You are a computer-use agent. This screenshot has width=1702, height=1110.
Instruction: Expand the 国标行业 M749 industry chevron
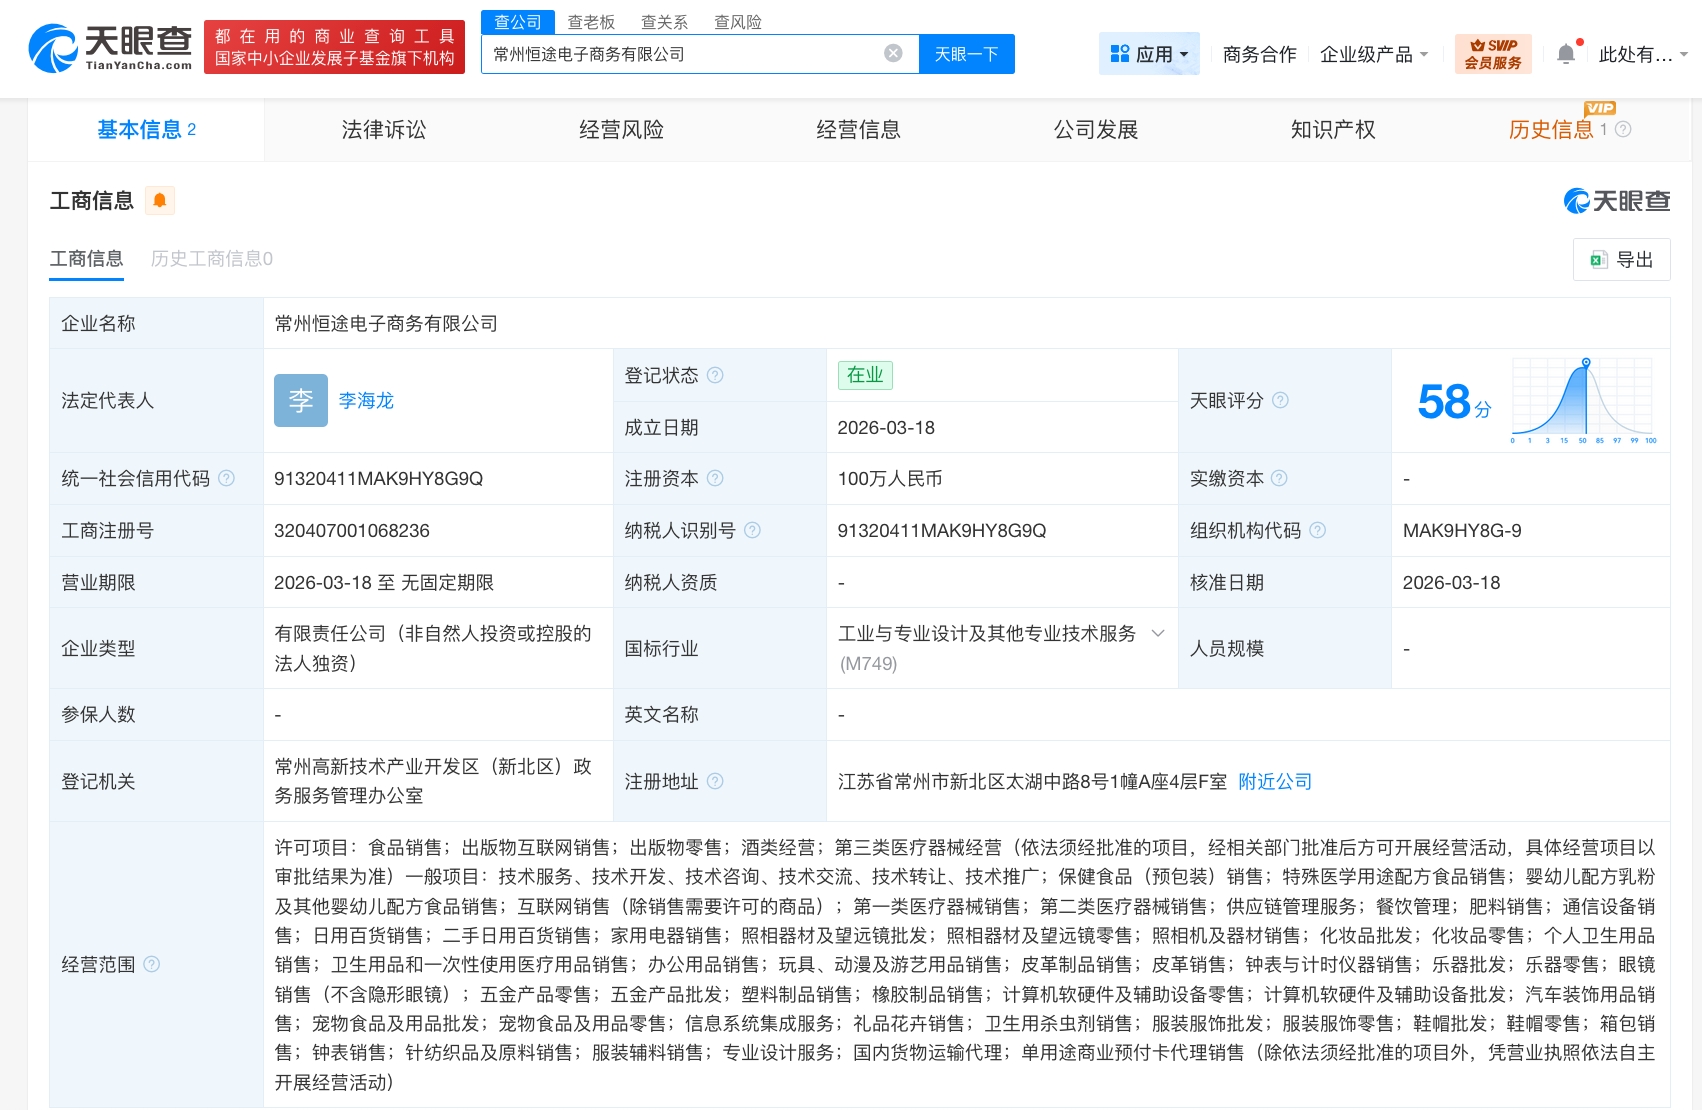coord(1157,633)
